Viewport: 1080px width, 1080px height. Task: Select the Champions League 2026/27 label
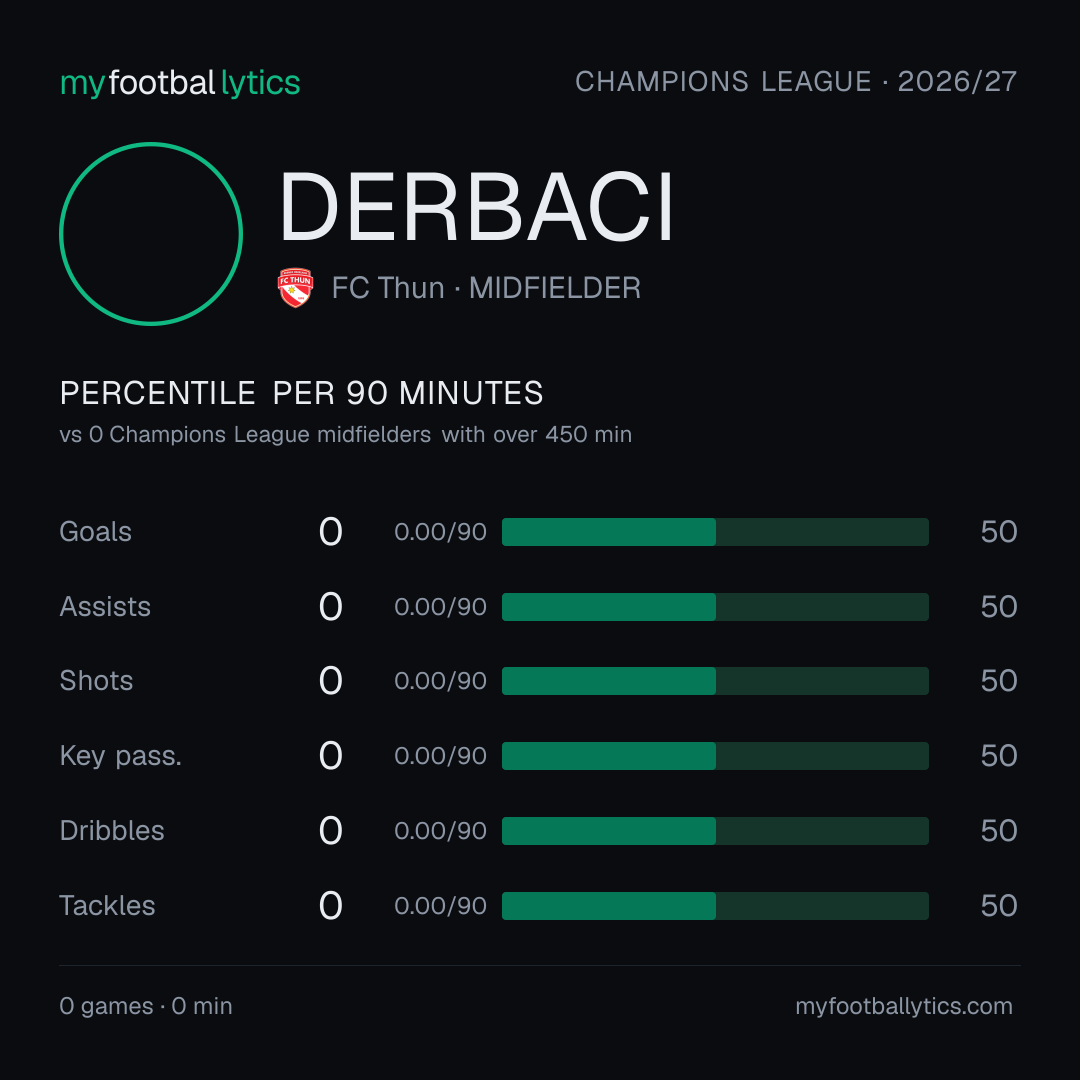796,82
